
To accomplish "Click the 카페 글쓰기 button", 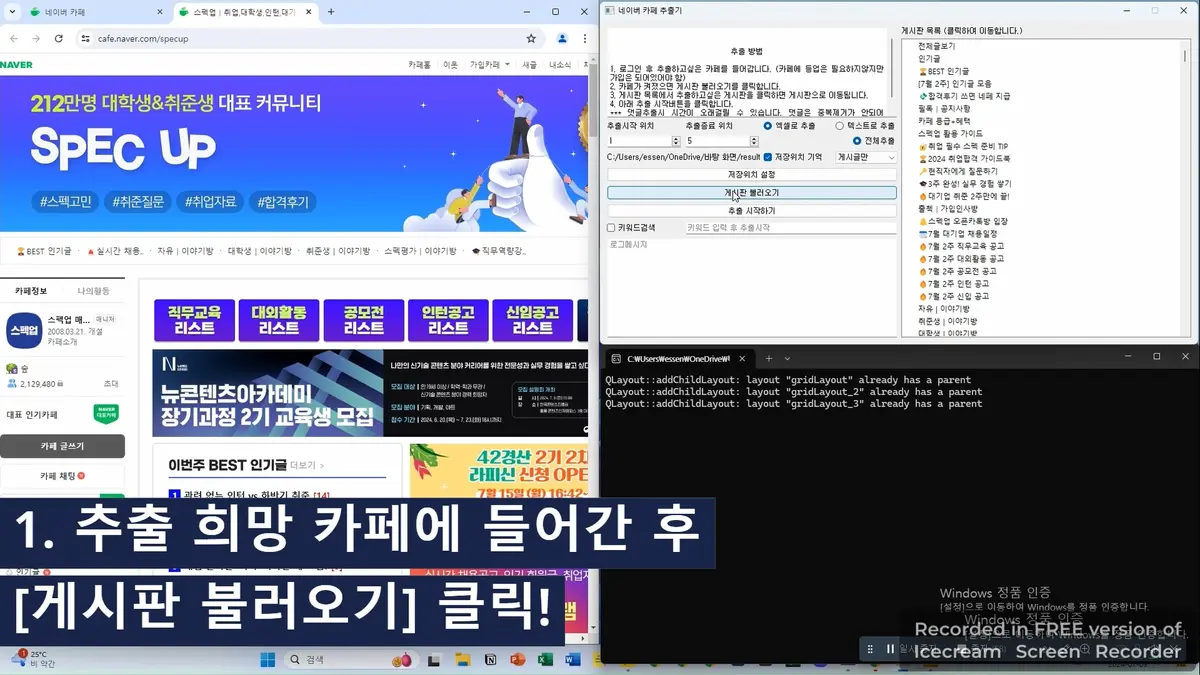I will [x=62, y=446].
